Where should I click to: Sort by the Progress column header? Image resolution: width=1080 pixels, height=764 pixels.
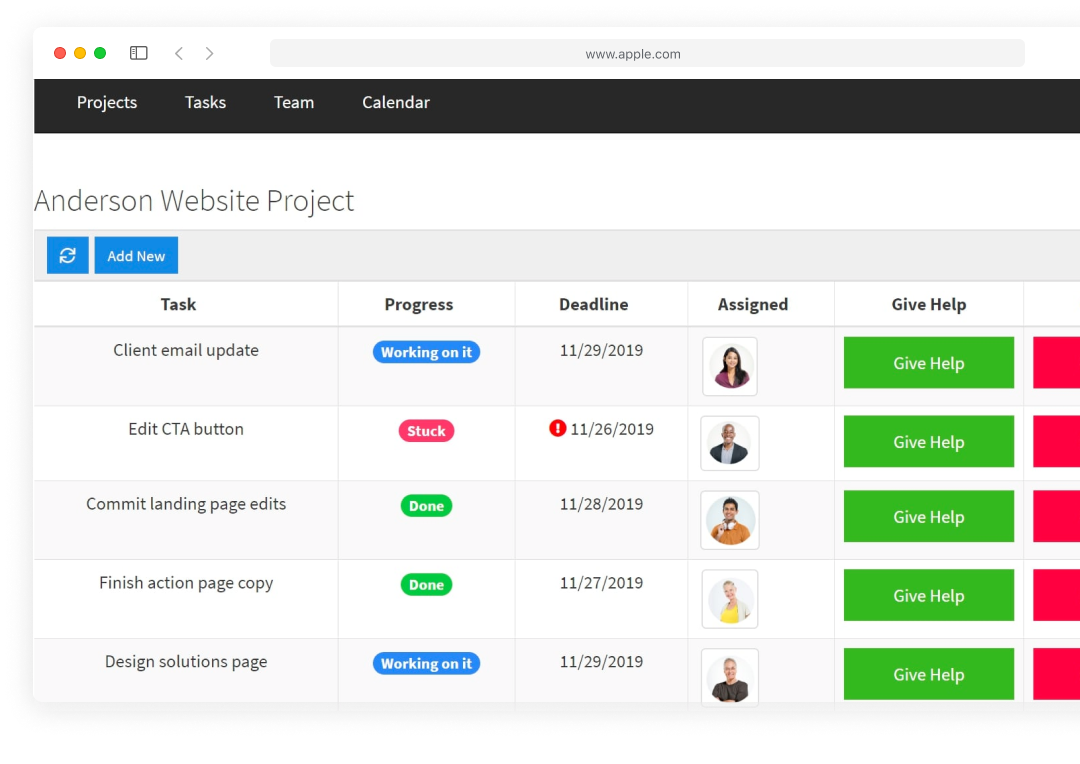tap(419, 304)
